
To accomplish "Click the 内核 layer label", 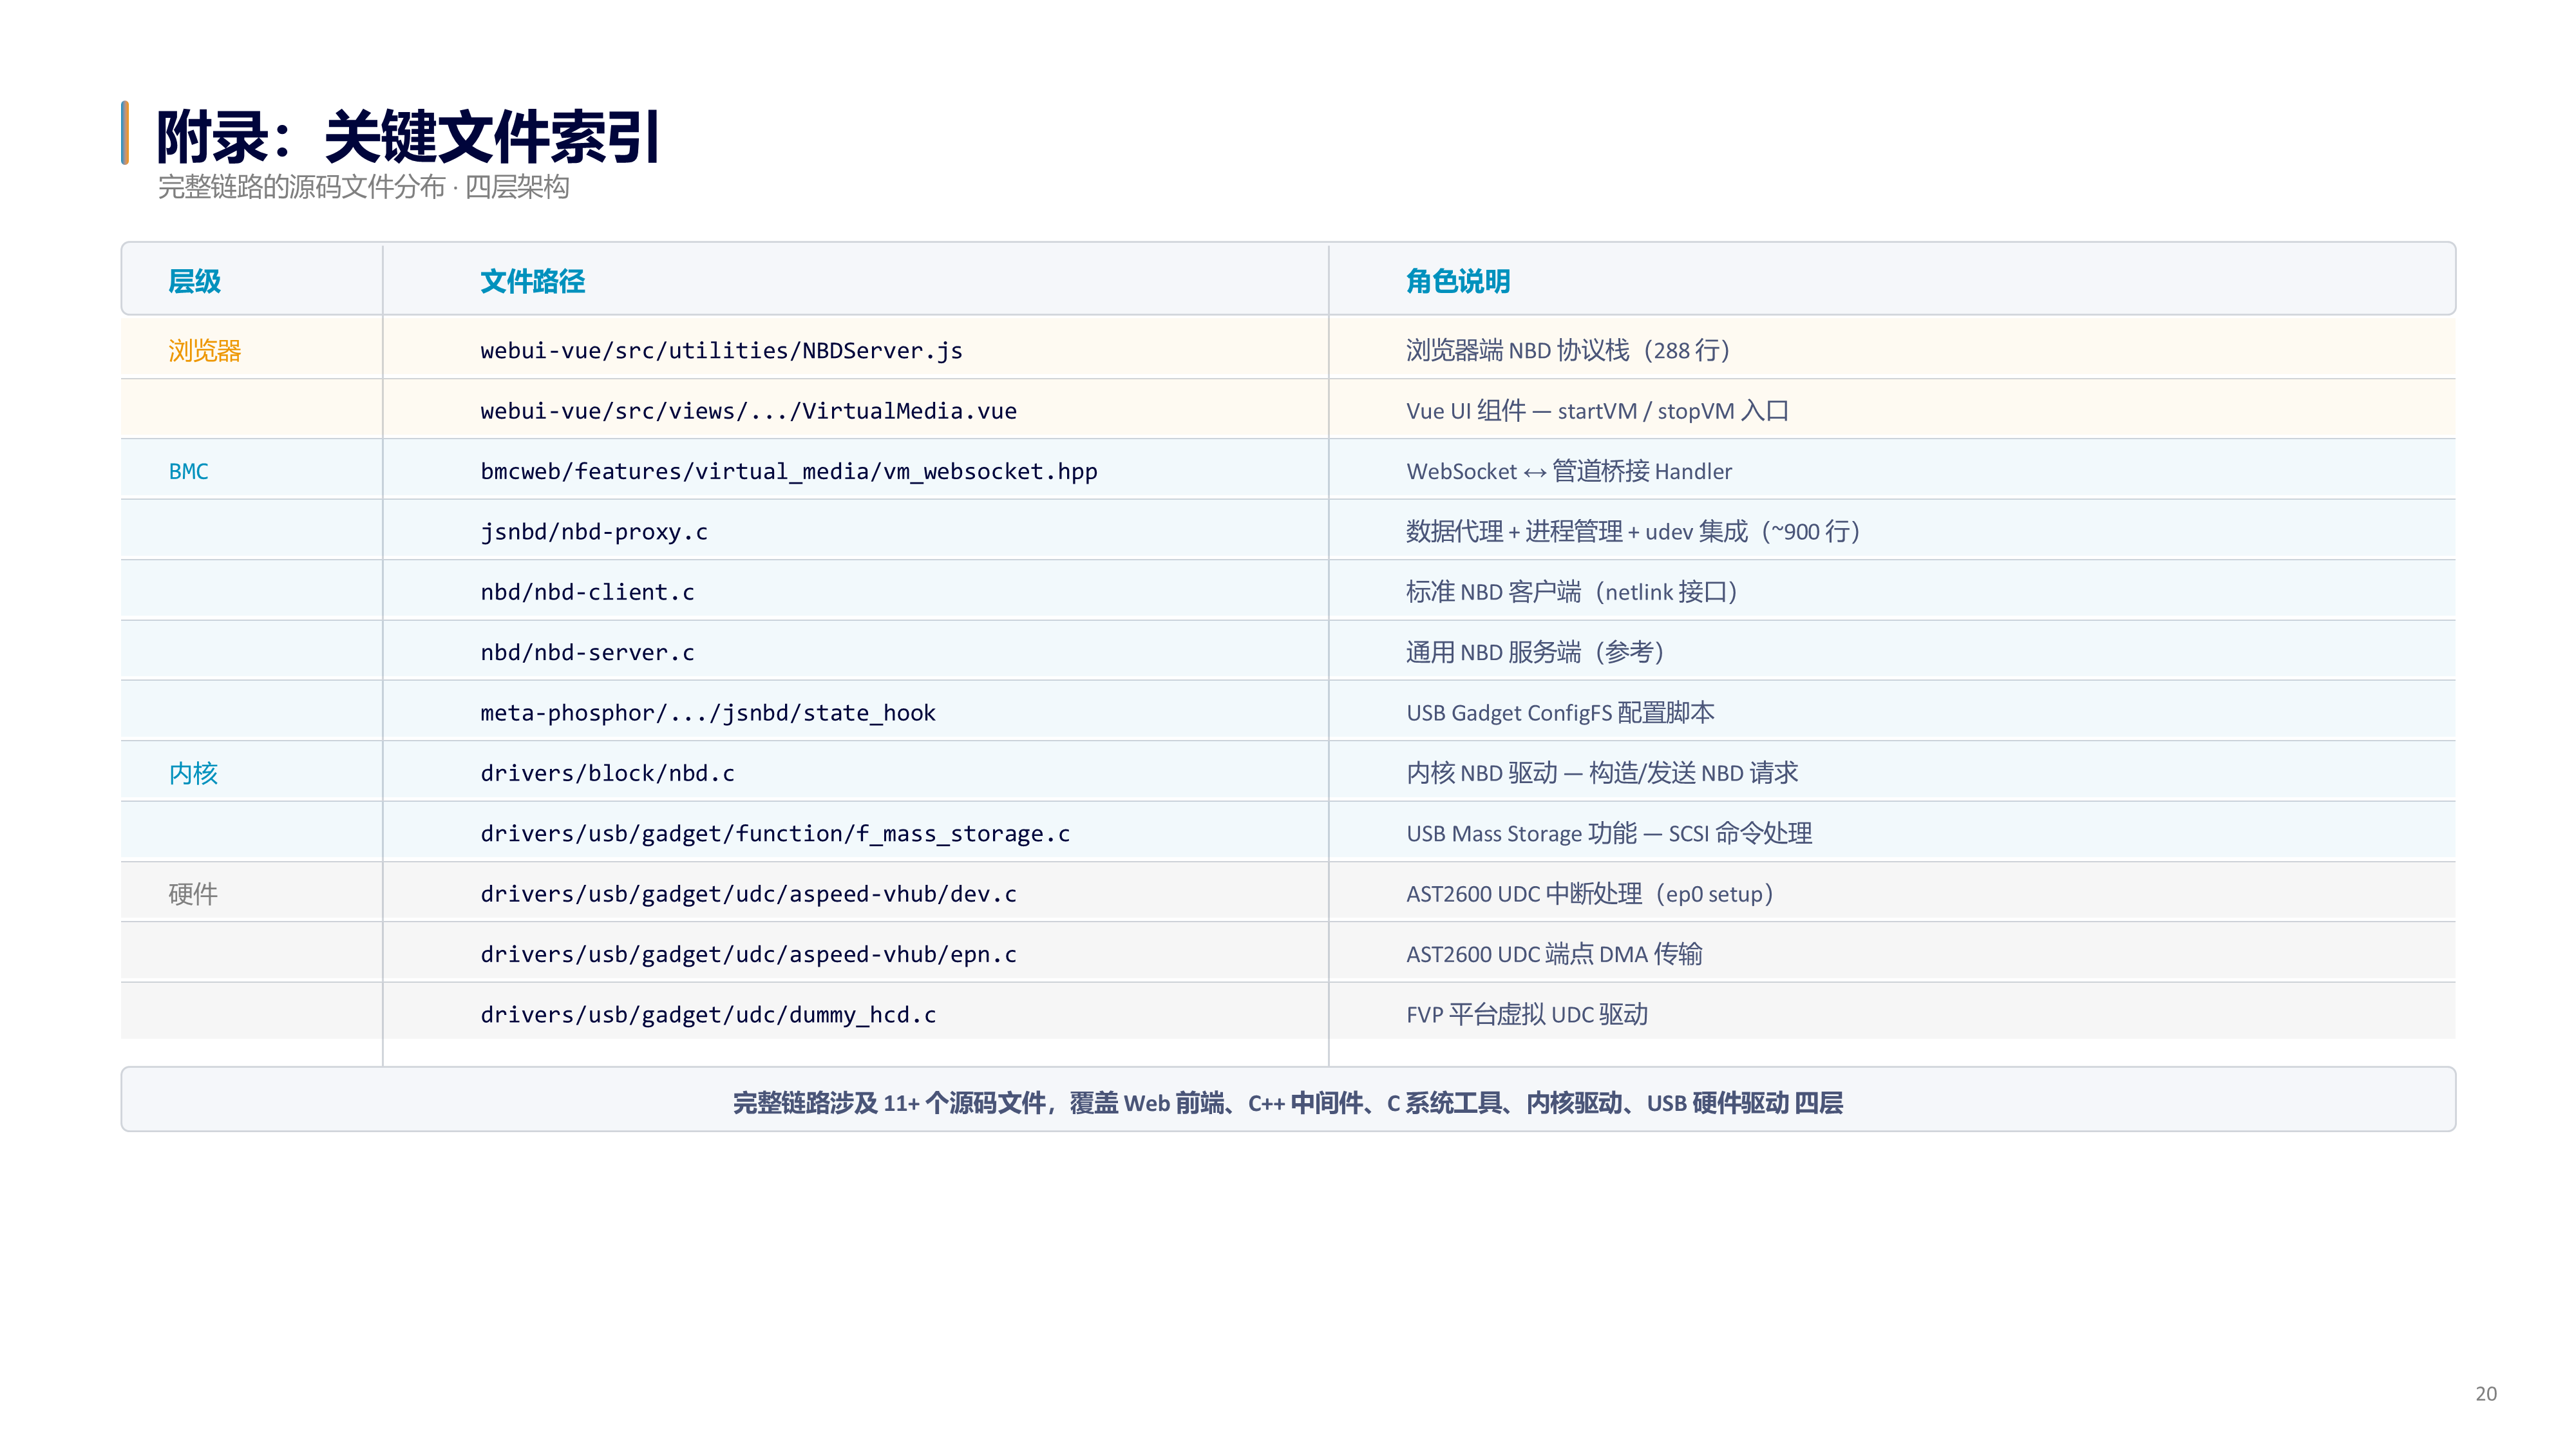I will point(193,773).
